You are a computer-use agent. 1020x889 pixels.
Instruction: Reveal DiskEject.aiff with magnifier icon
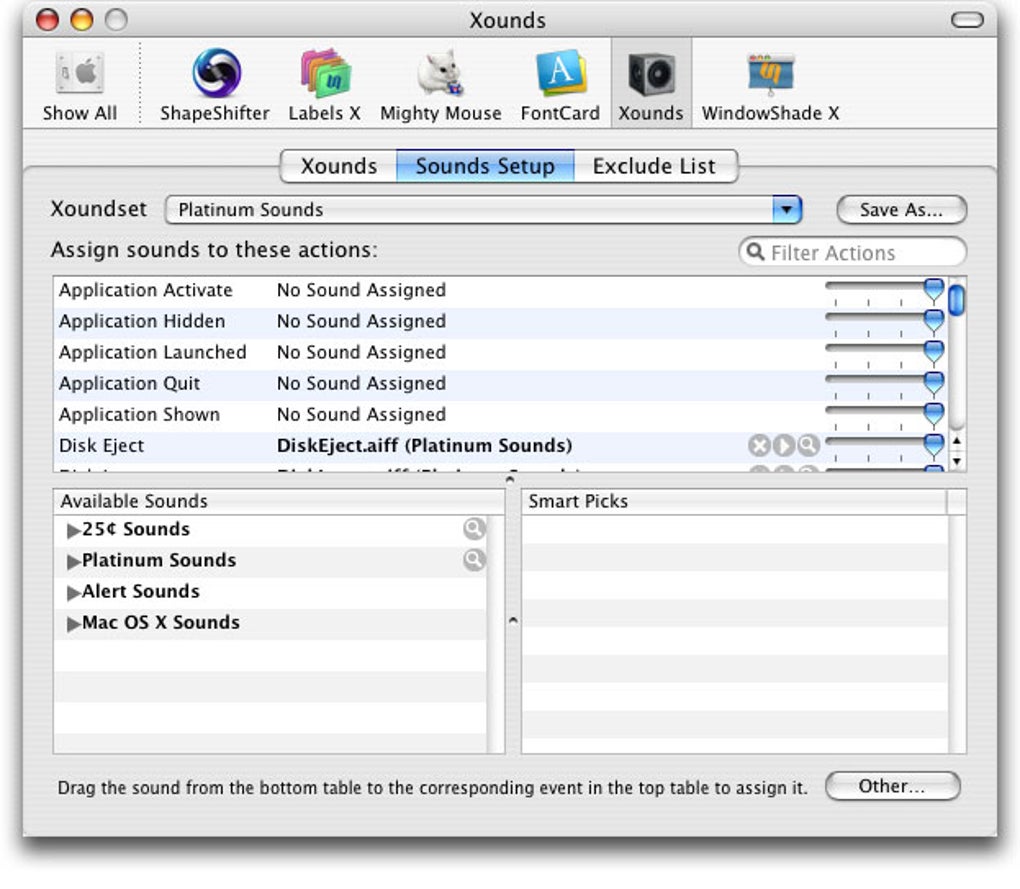(808, 445)
